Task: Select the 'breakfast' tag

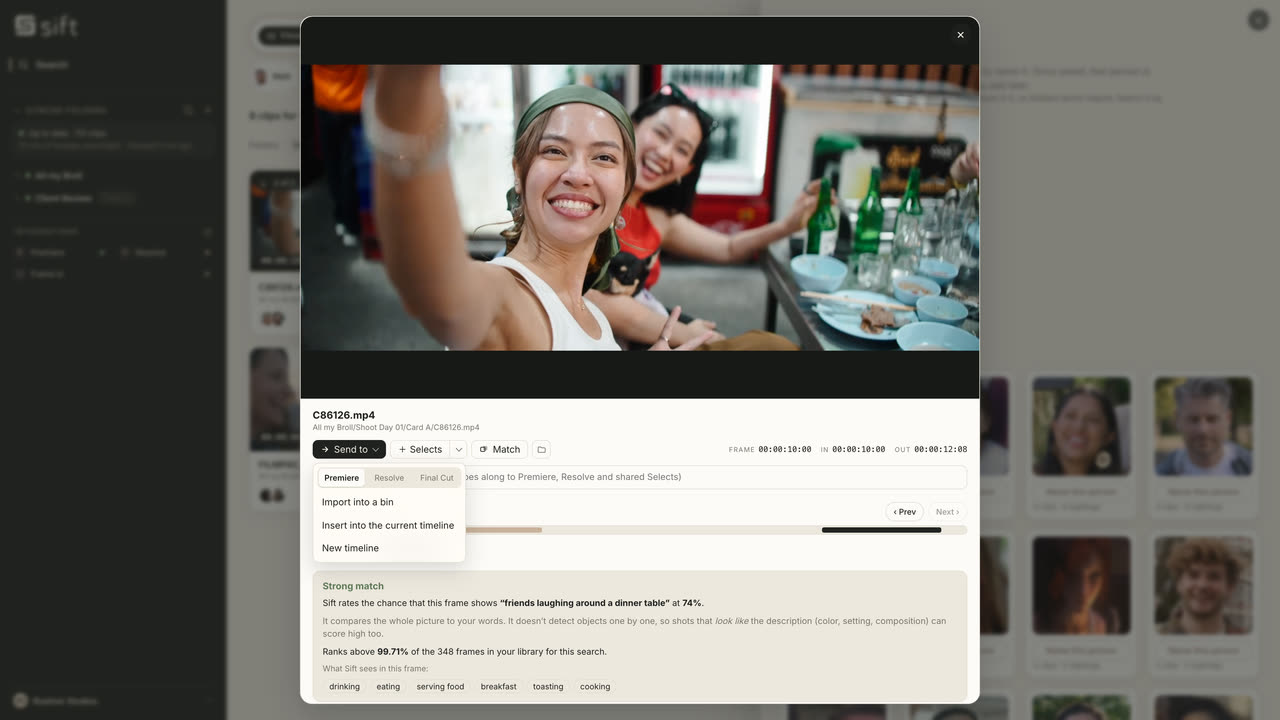Action: click(498, 687)
